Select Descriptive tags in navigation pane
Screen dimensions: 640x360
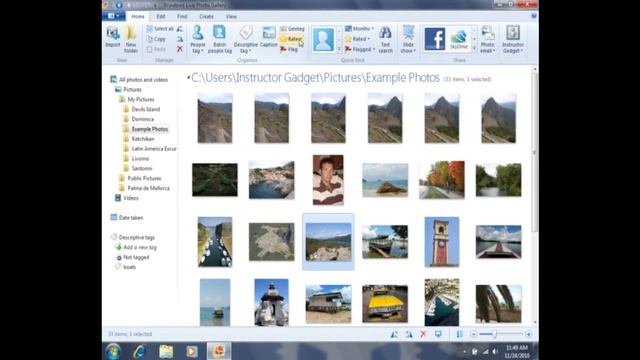pyautogui.click(x=136, y=237)
